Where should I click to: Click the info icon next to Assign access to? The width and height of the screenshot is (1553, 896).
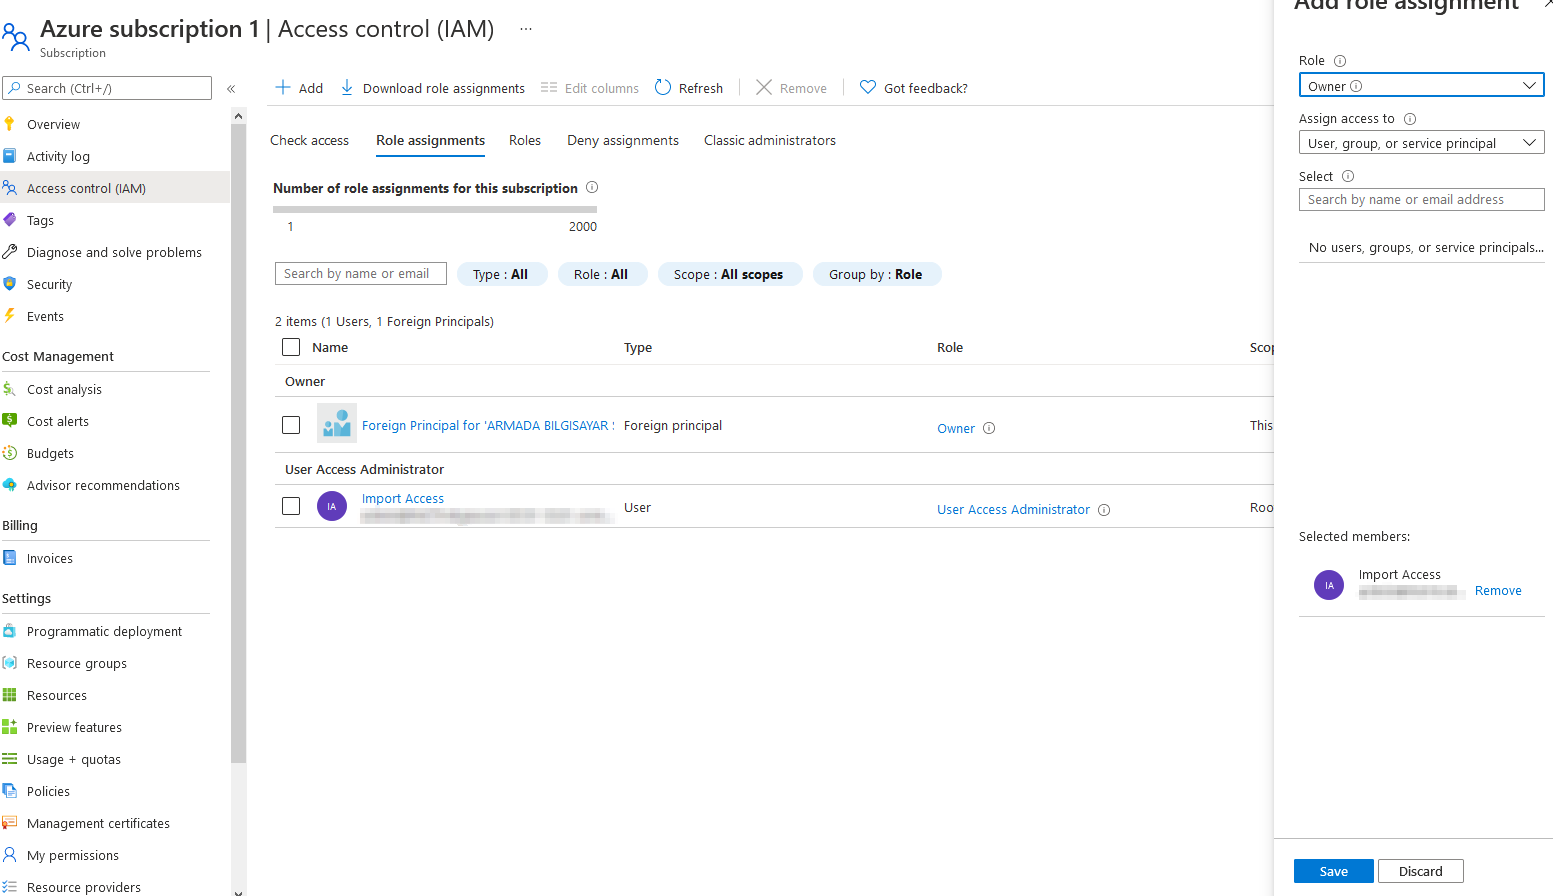1410,119
